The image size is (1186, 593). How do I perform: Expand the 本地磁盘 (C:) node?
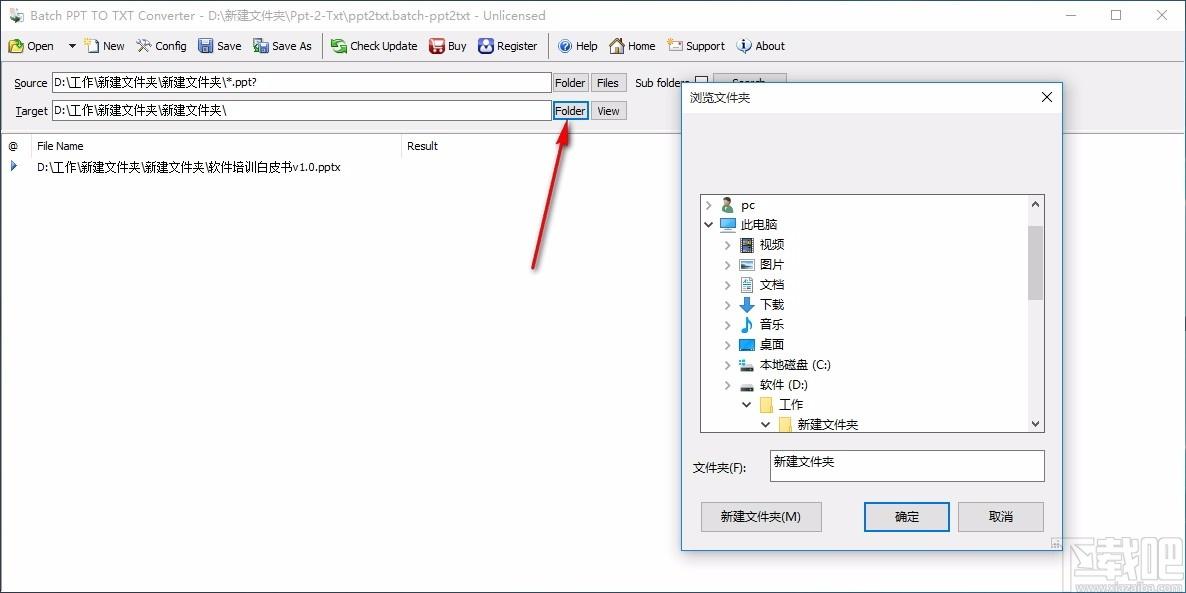[728, 365]
